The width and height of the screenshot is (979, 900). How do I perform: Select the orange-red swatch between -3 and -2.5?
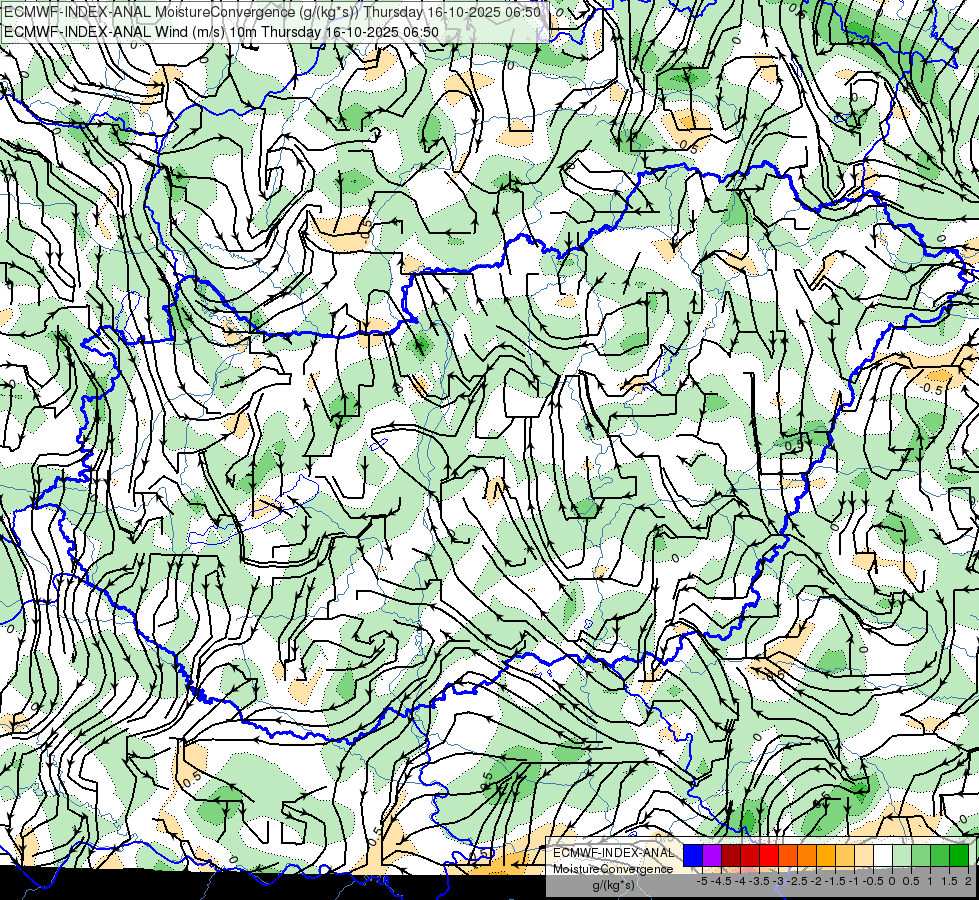788,856
